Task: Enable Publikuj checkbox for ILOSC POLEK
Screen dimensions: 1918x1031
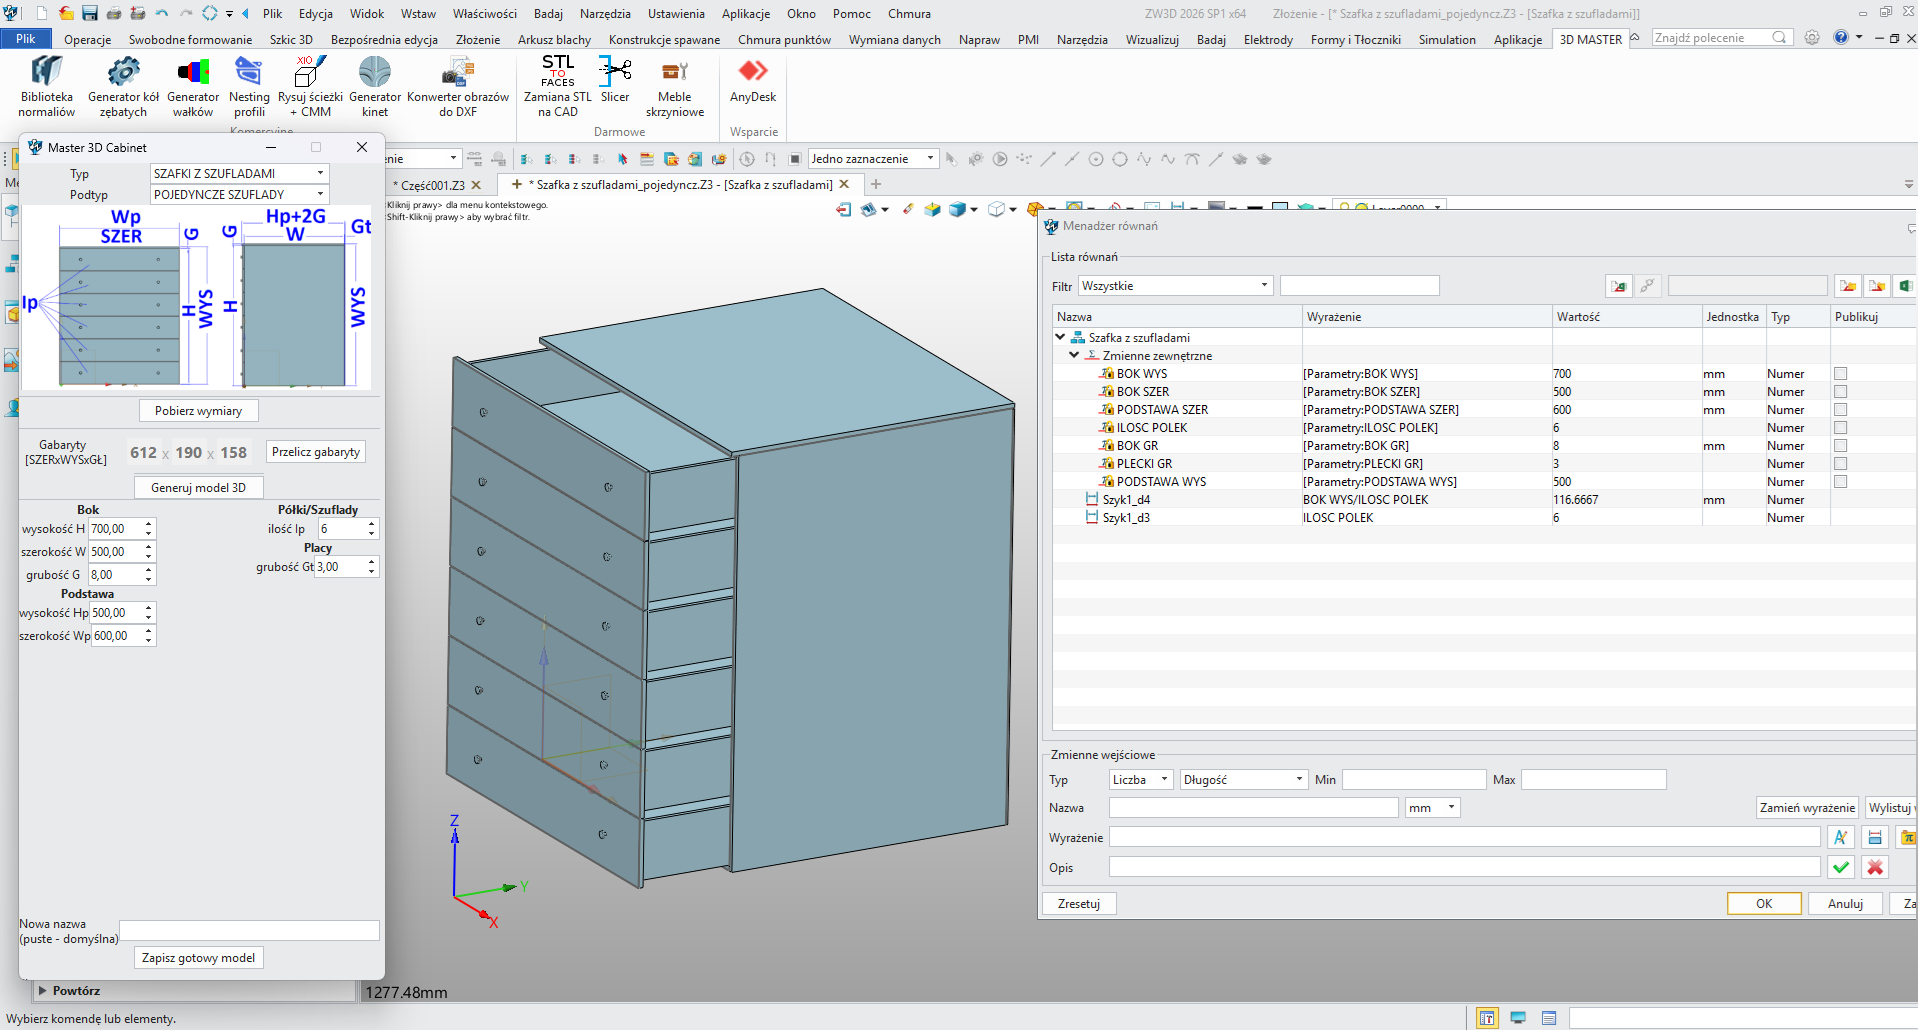Action: click(1840, 428)
